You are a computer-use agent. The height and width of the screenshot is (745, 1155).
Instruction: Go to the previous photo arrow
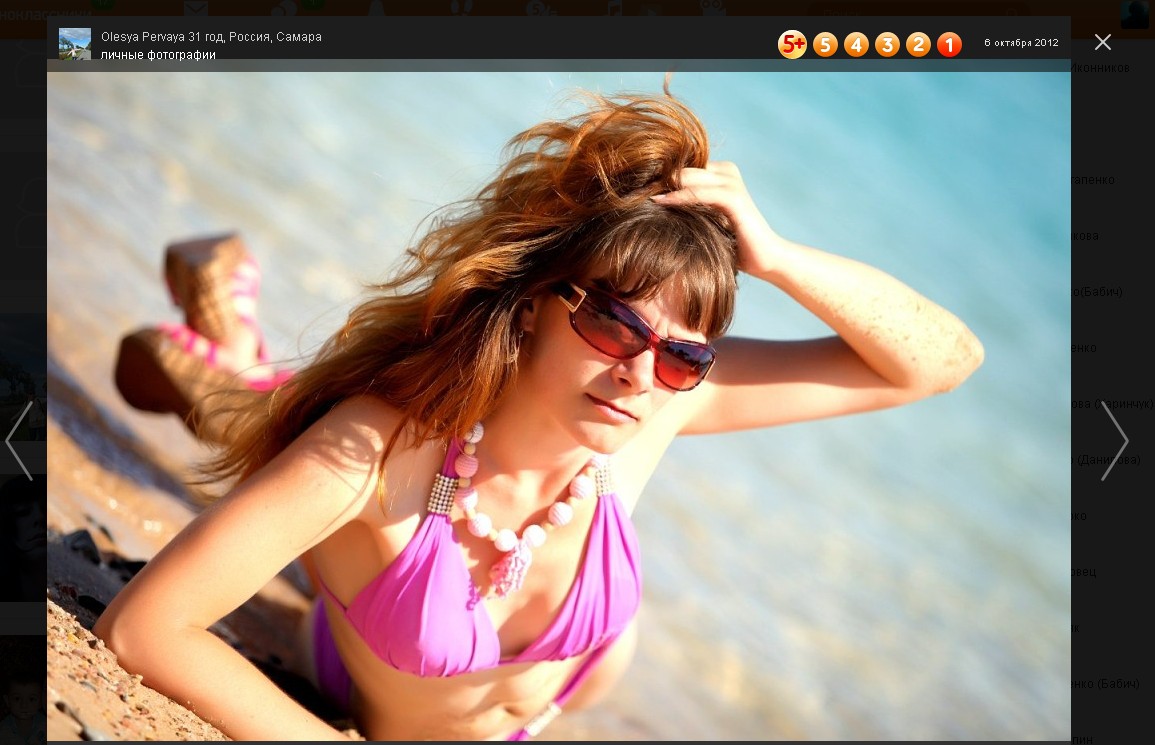coord(20,441)
